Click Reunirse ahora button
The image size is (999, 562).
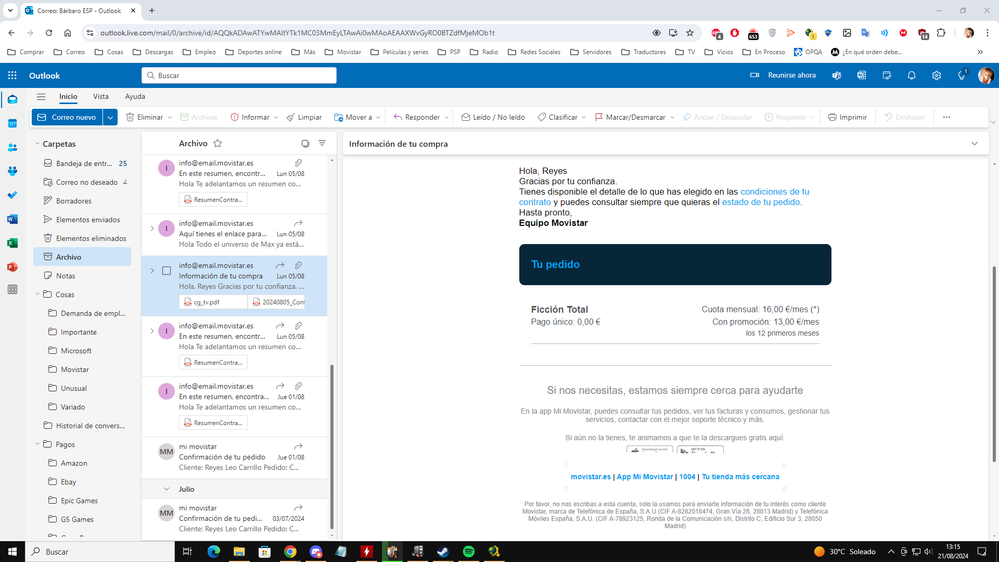(783, 75)
